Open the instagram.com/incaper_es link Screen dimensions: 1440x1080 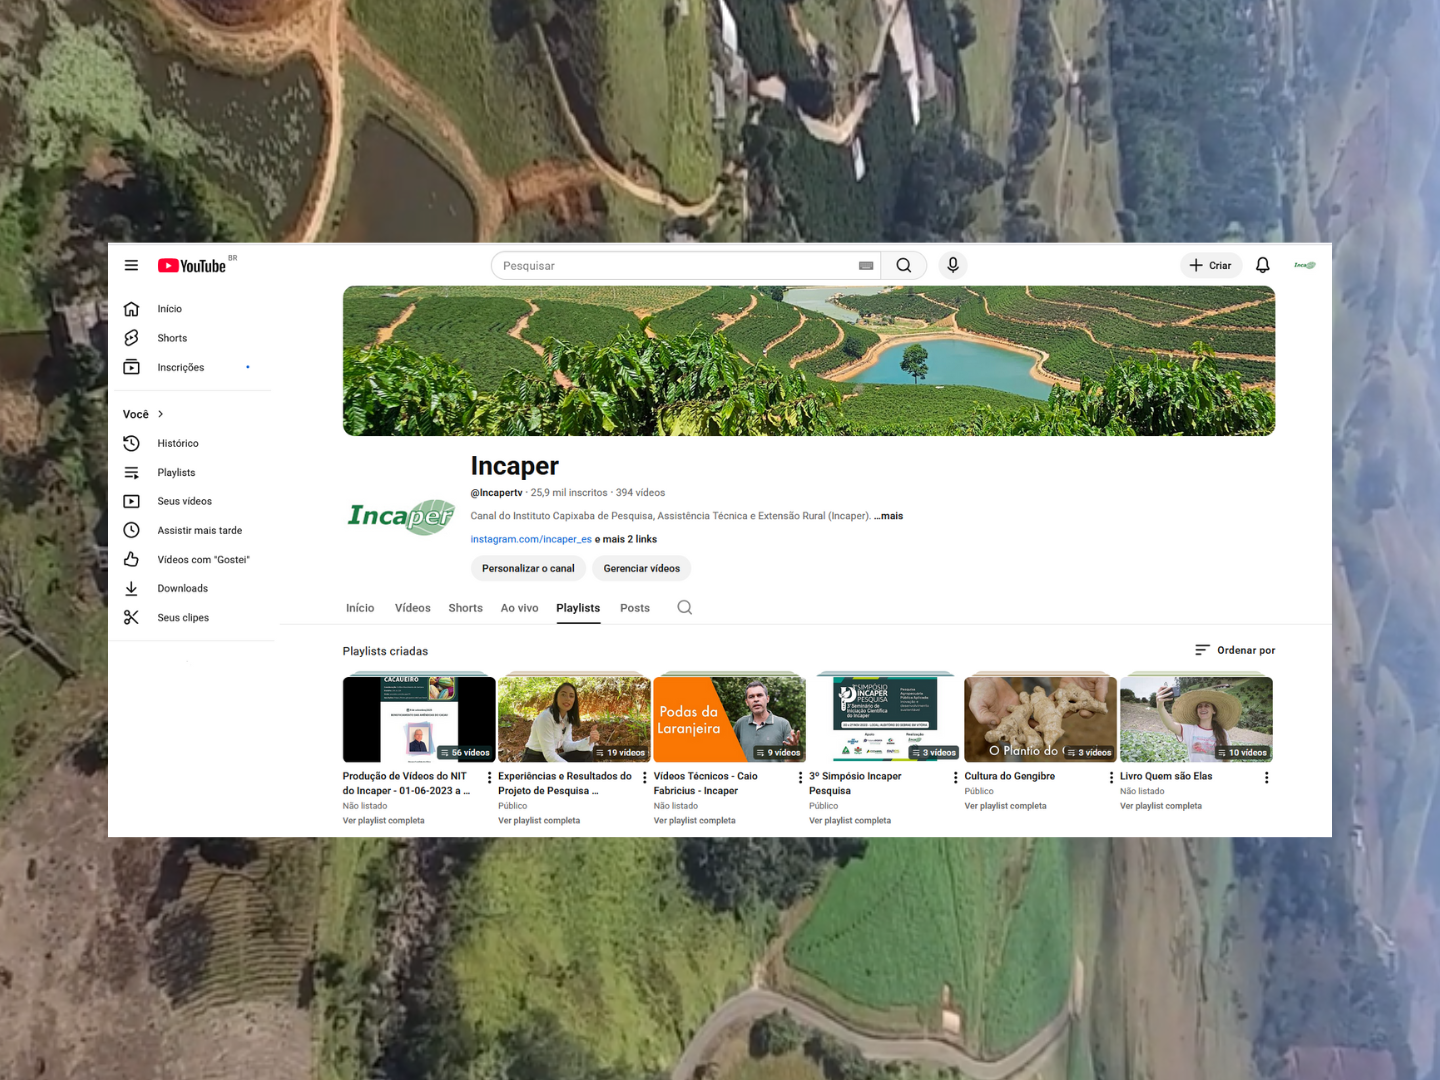click(531, 539)
